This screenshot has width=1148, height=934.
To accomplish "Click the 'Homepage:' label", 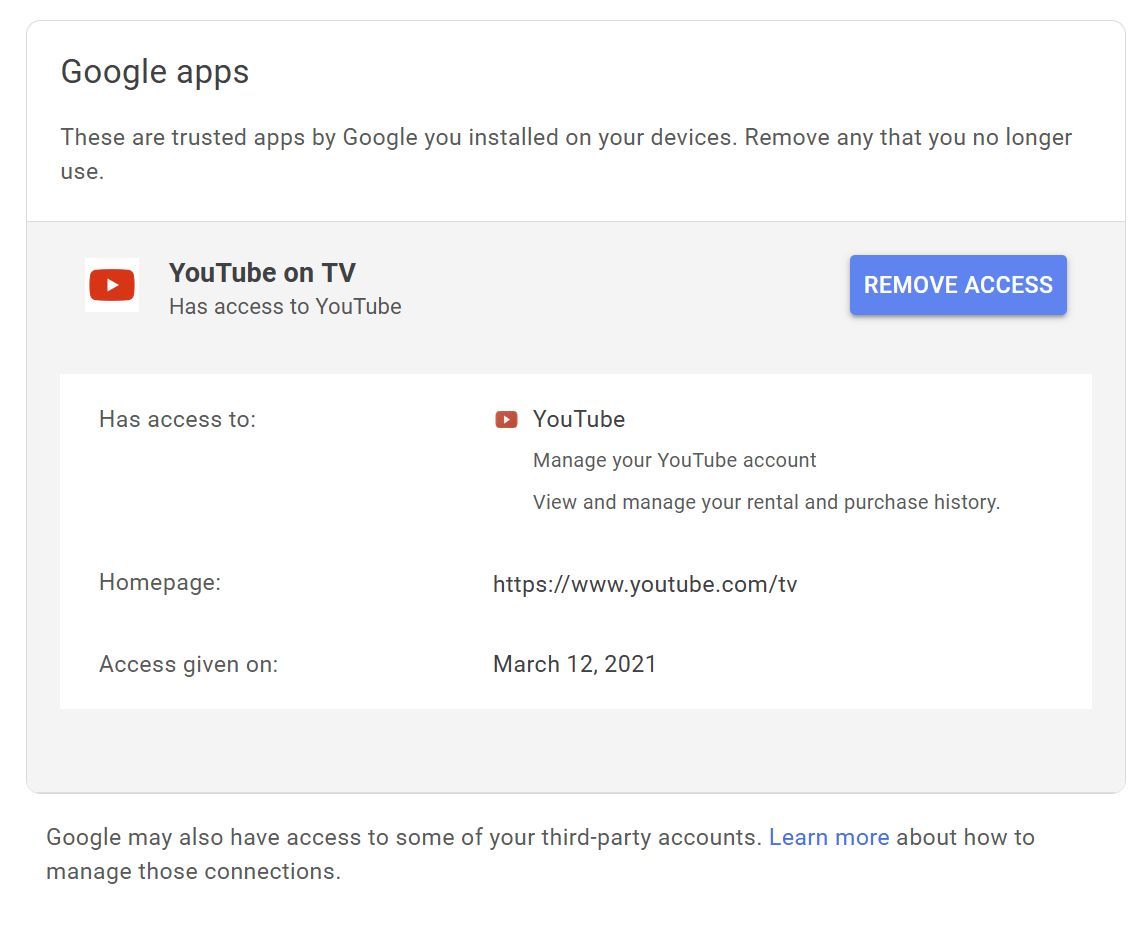I will [x=160, y=583].
